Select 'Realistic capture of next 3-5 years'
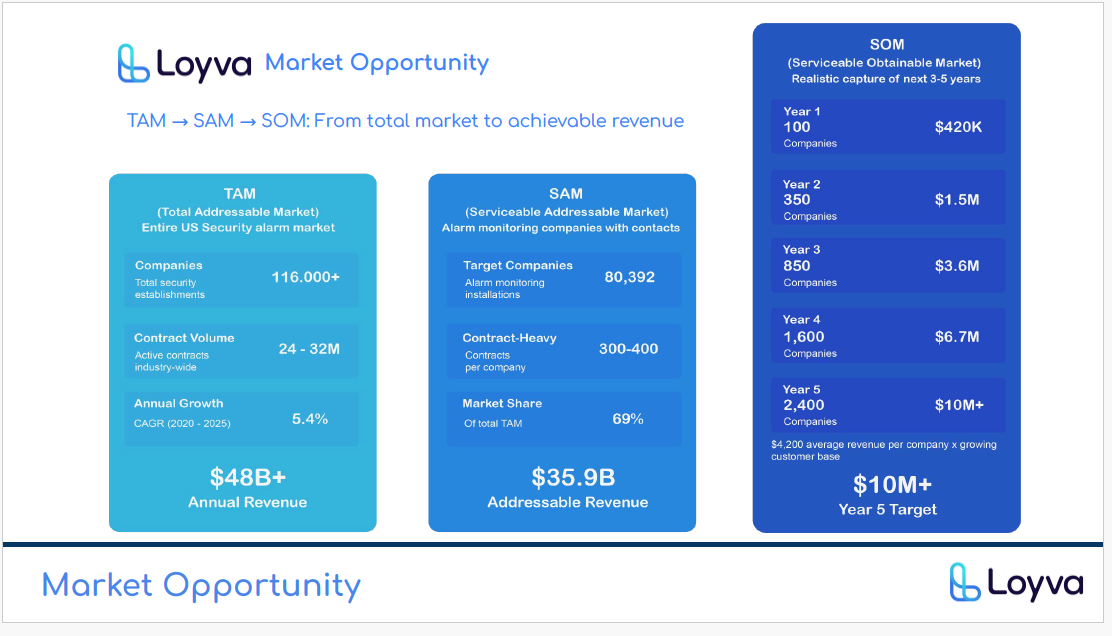 [x=886, y=79]
